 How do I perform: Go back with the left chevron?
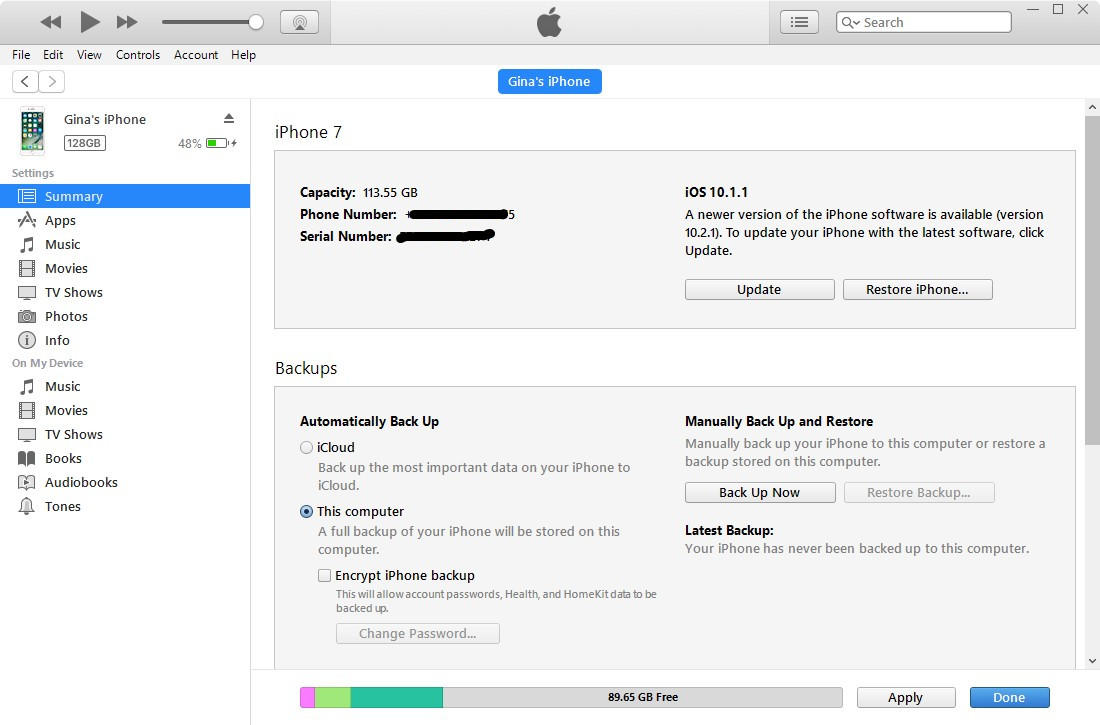[25, 81]
